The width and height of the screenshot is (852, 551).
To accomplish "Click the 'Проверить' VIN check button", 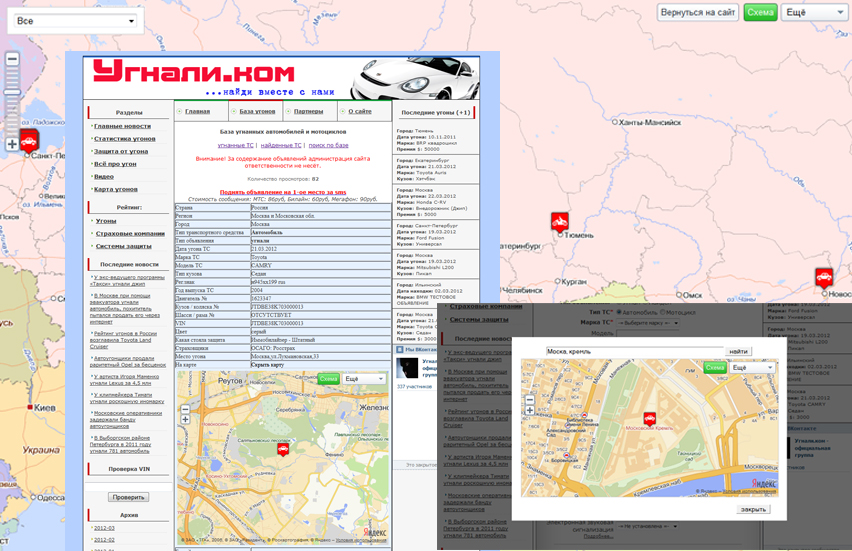I will click(128, 497).
